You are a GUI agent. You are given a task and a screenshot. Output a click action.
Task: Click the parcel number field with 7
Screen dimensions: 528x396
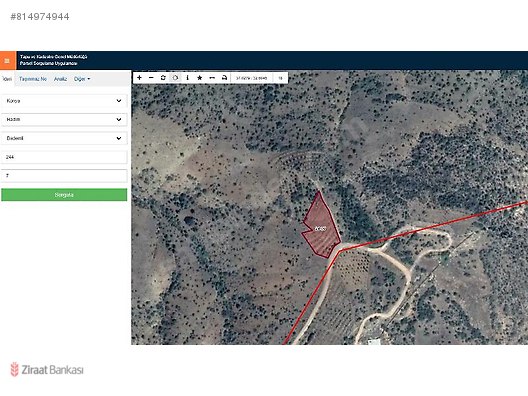(64, 176)
